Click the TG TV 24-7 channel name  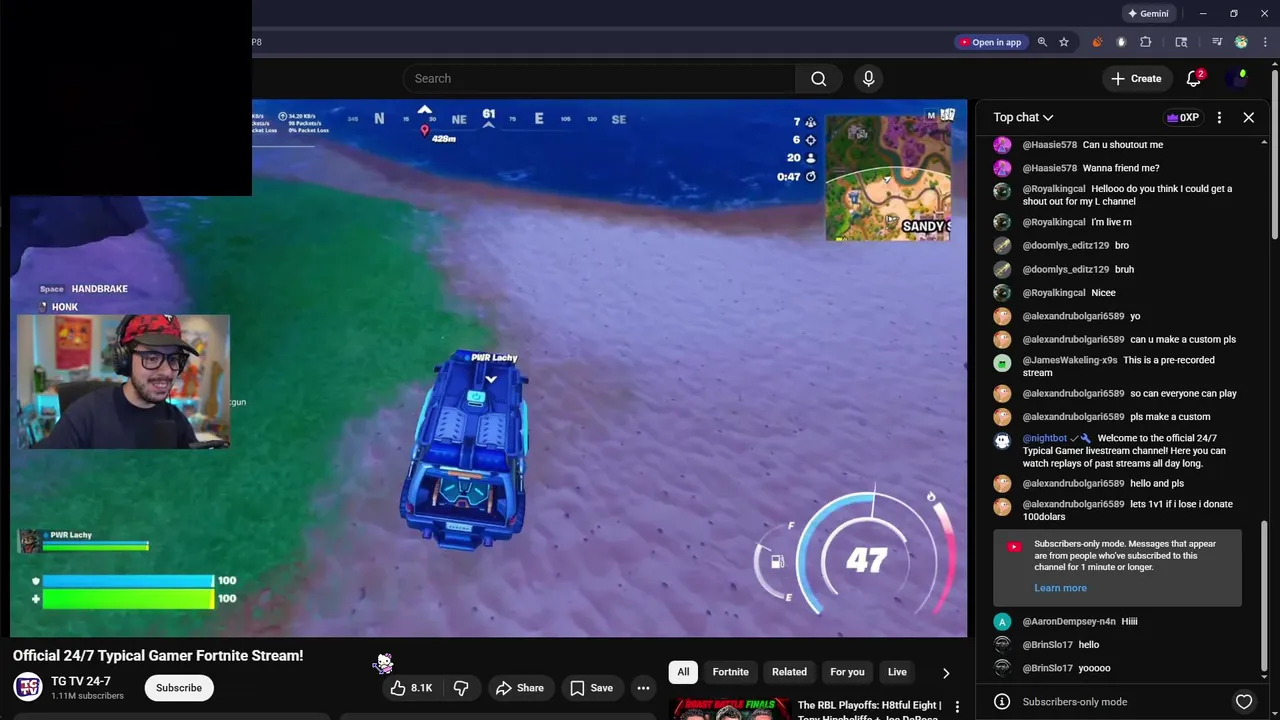click(x=81, y=682)
